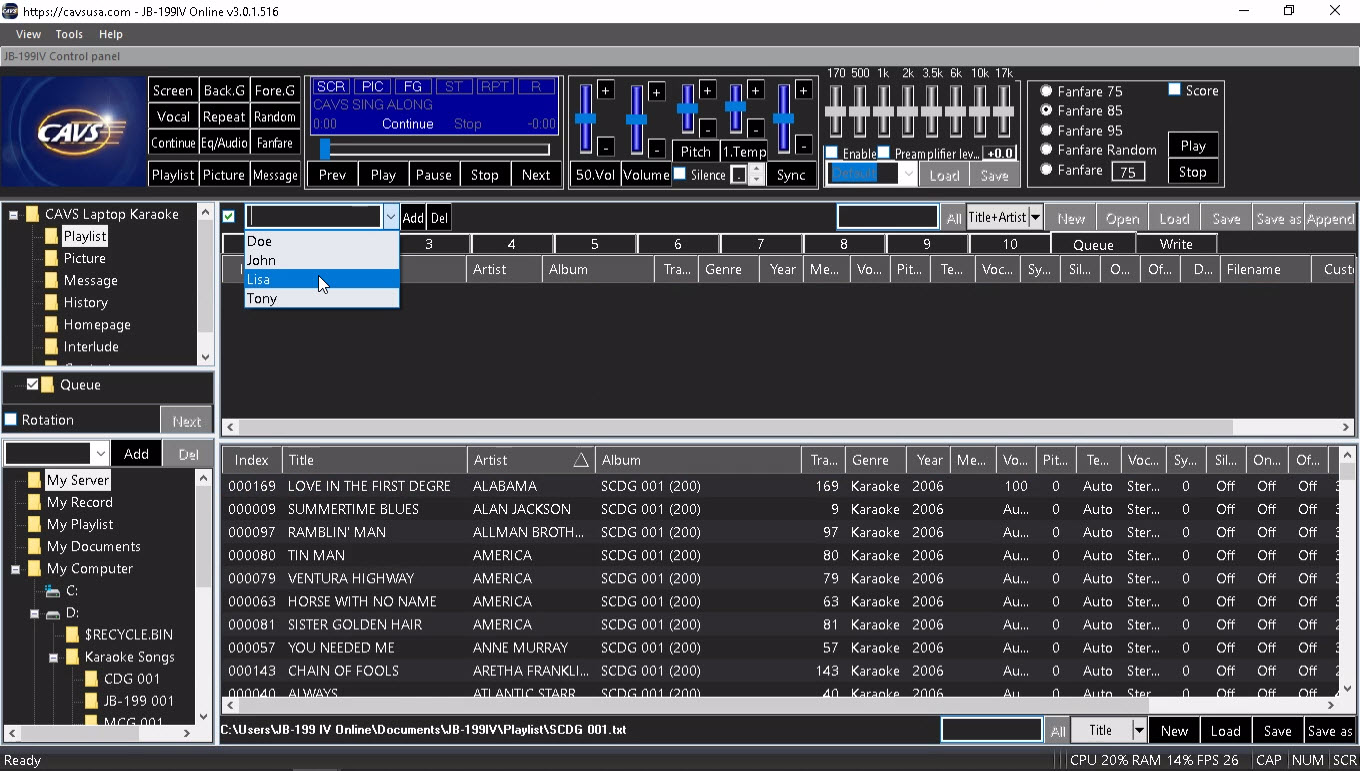Click the PIC indicator in the display
This screenshot has width=1360, height=771.
[x=373, y=87]
